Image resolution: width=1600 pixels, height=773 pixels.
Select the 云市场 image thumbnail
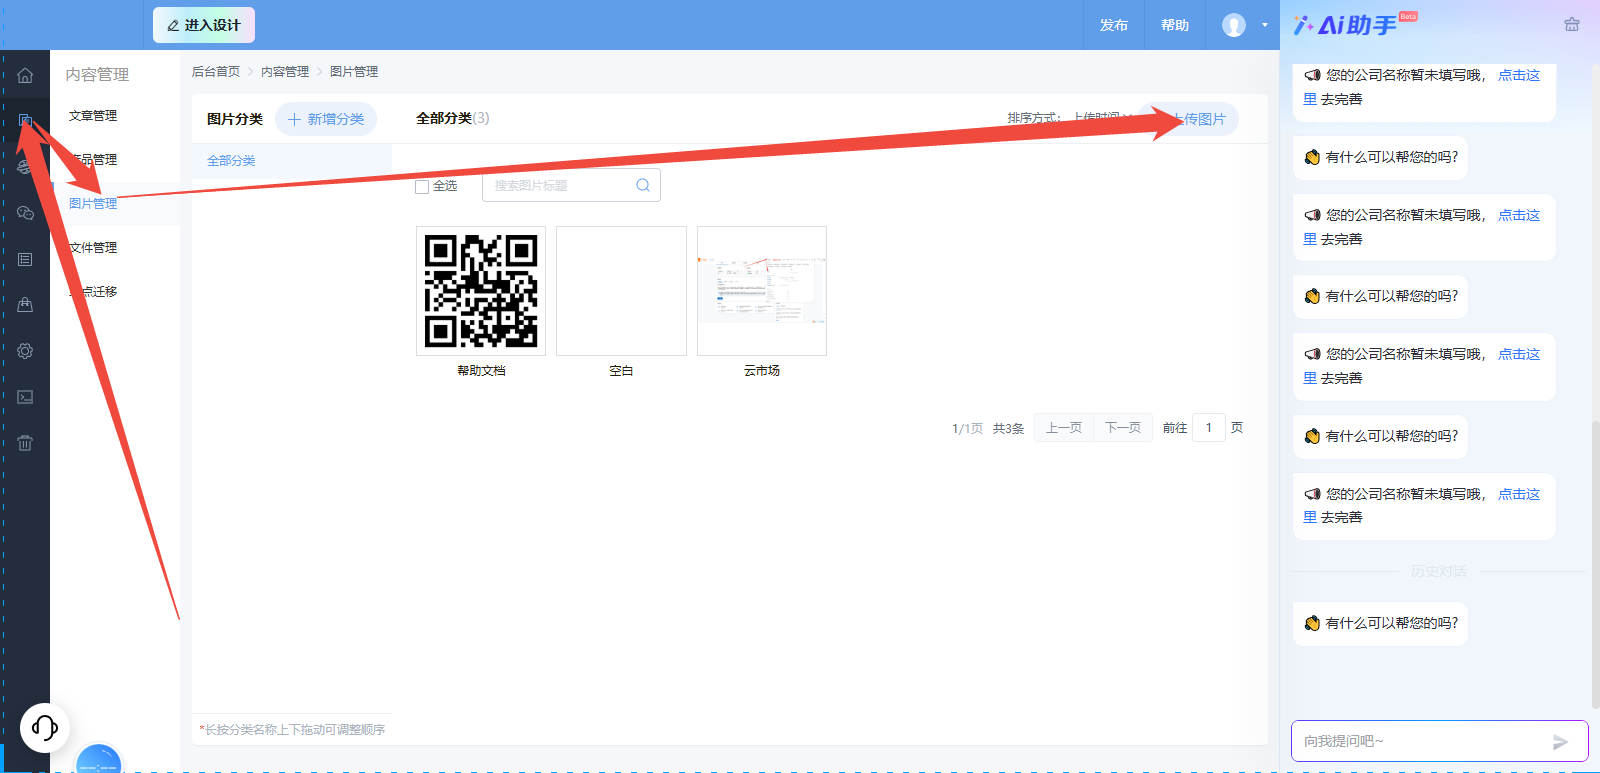(x=762, y=291)
